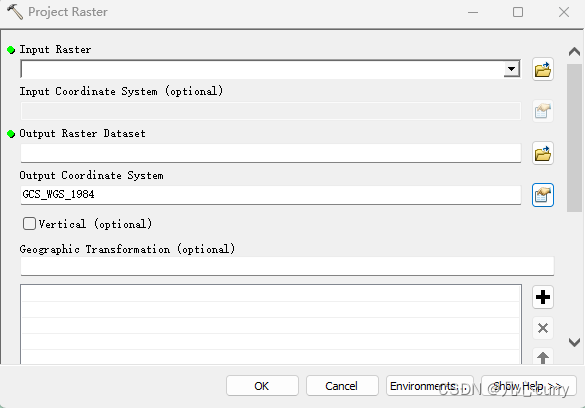Screen dimensions: 585x408
Task: Open the Output Coordinate System properties
Action: 543,195
